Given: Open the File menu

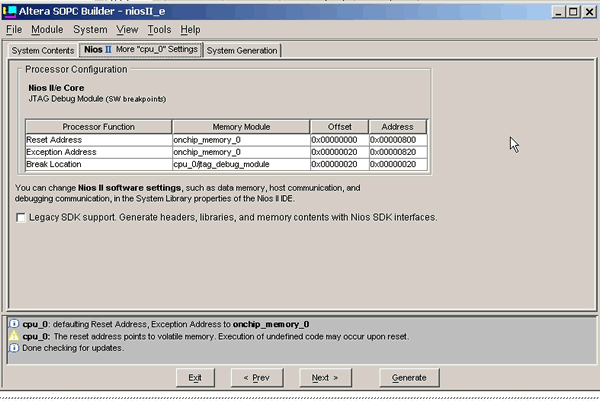Looking at the screenshot, I should (14, 29).
